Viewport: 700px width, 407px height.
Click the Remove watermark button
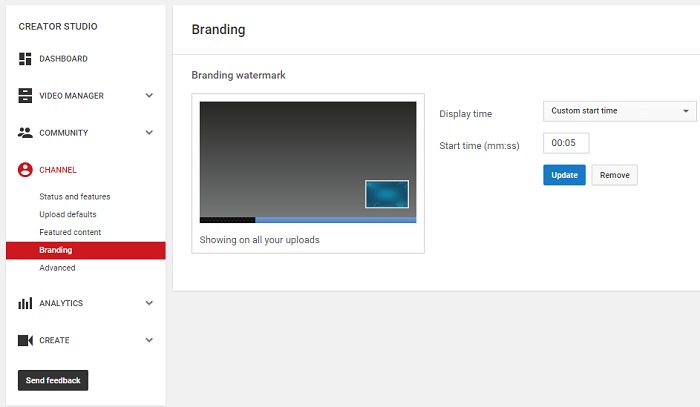tap(615, 175)
